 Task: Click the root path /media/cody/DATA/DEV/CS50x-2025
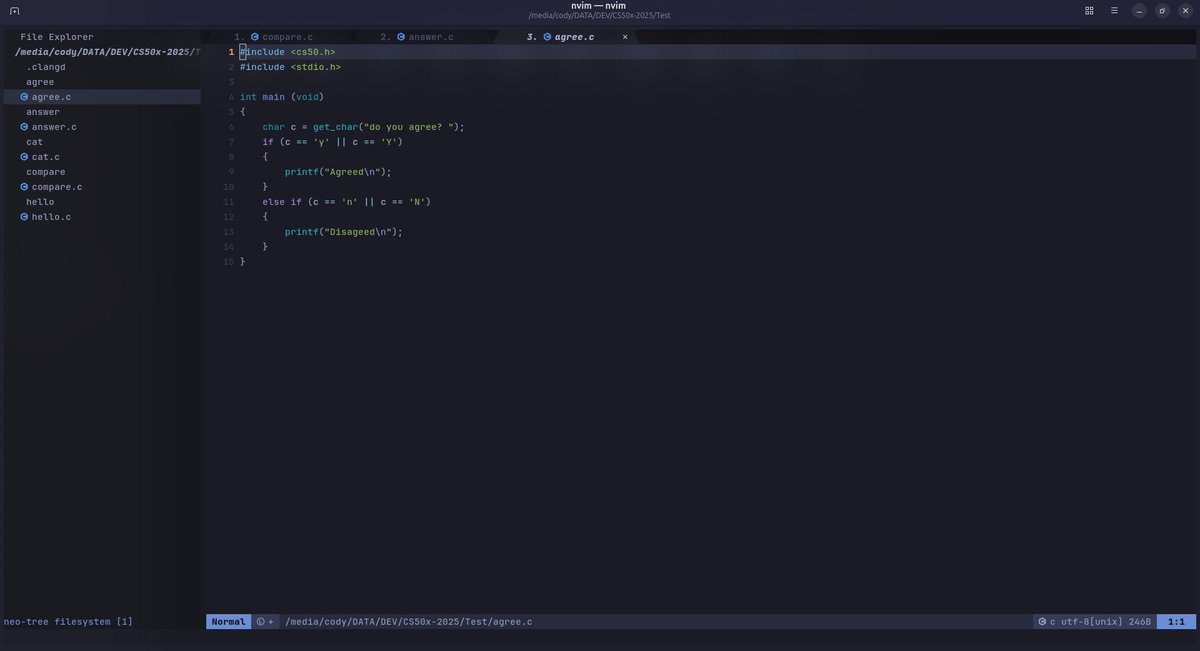[107, 52]
